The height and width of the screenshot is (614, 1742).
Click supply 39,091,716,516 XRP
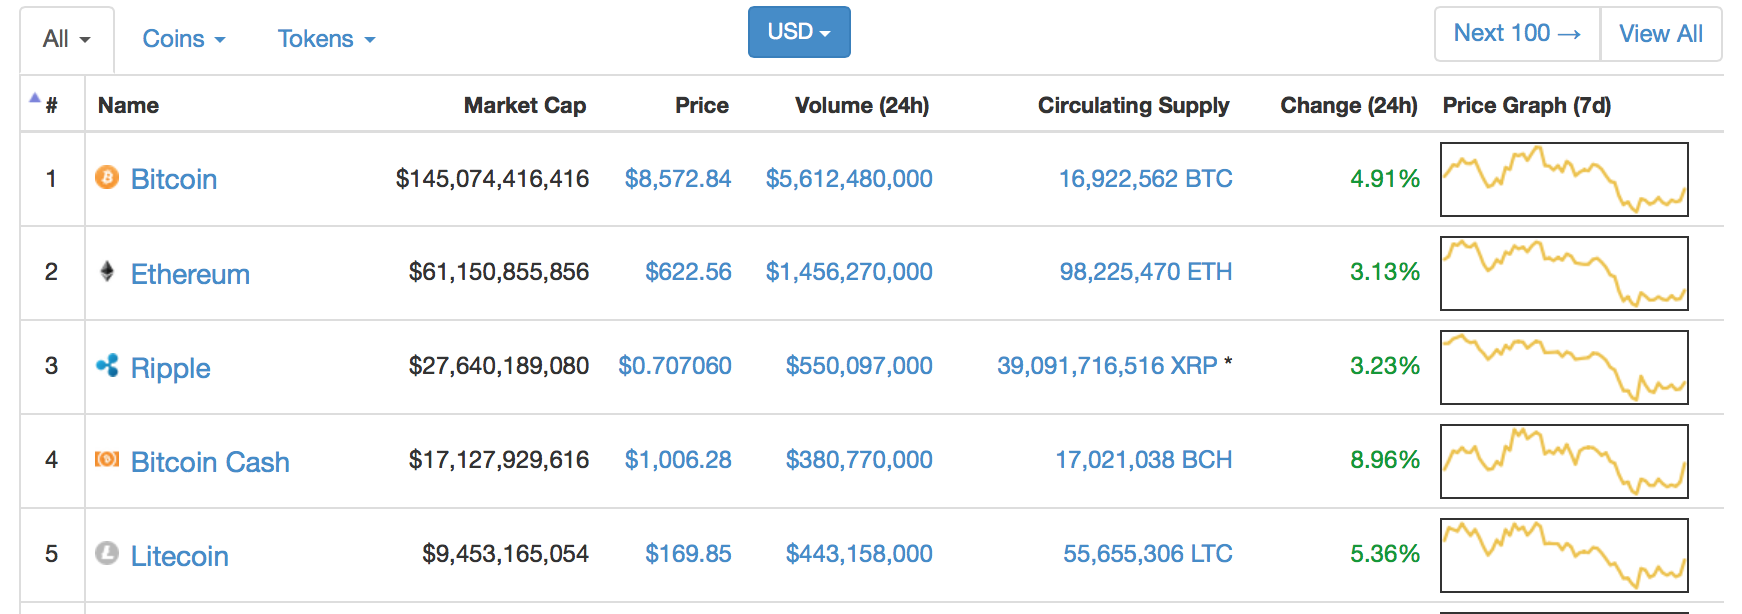click(x=1107, y=366)
